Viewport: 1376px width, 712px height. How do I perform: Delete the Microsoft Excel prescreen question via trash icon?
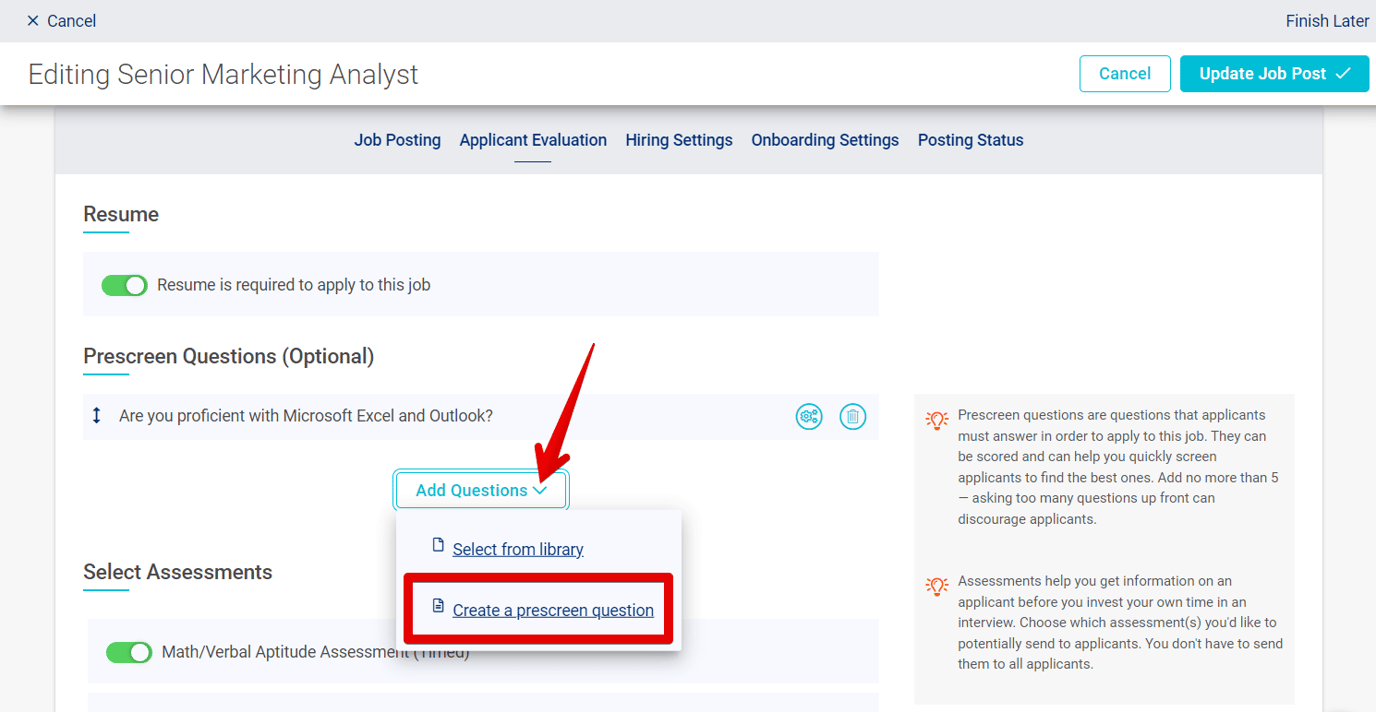(x=852, y=416)
